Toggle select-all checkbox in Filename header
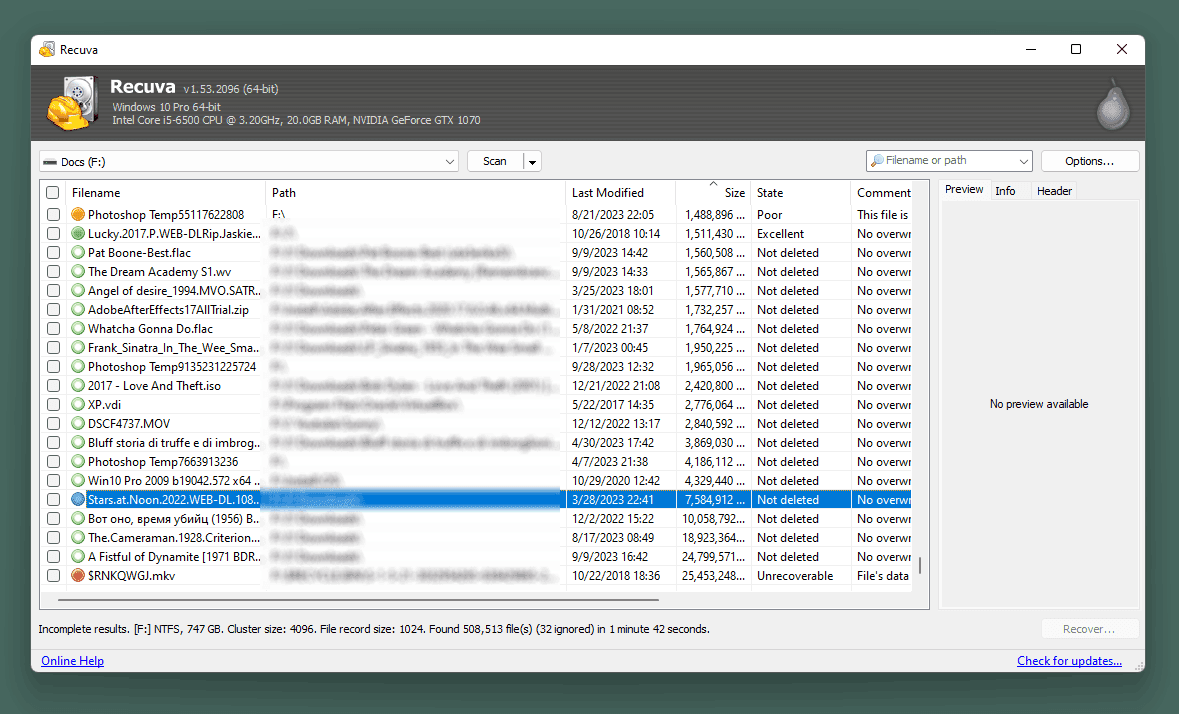 point(53,192)
